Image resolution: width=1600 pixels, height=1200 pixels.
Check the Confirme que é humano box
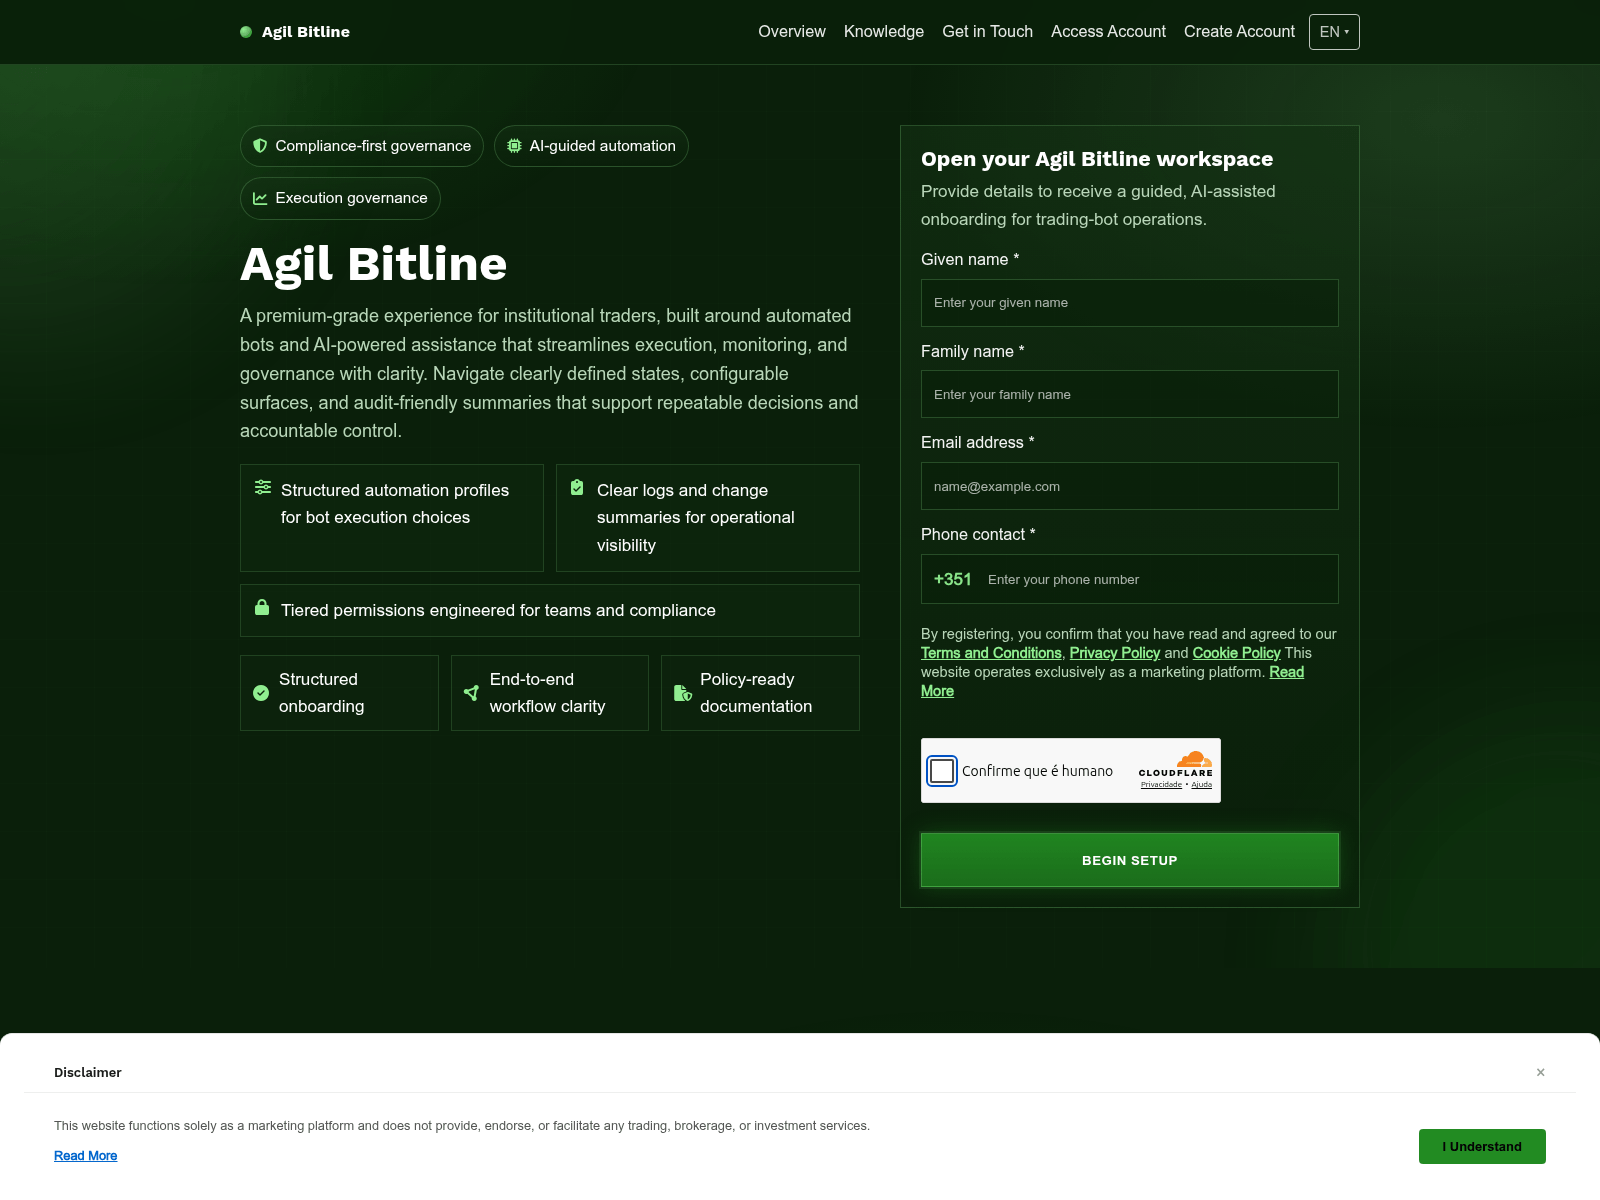coord(942,771)
